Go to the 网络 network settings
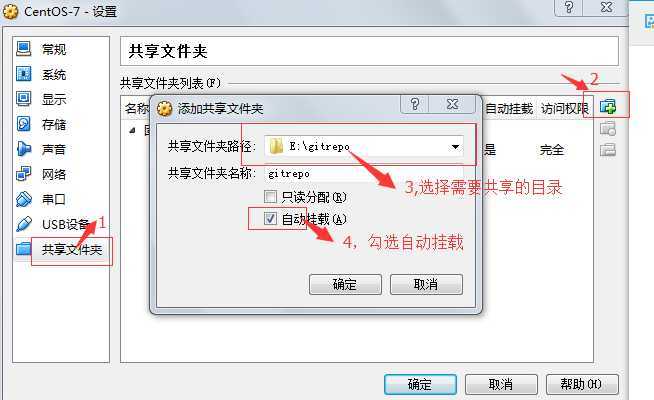Screen dimensions: 654x400 (41, 174)
